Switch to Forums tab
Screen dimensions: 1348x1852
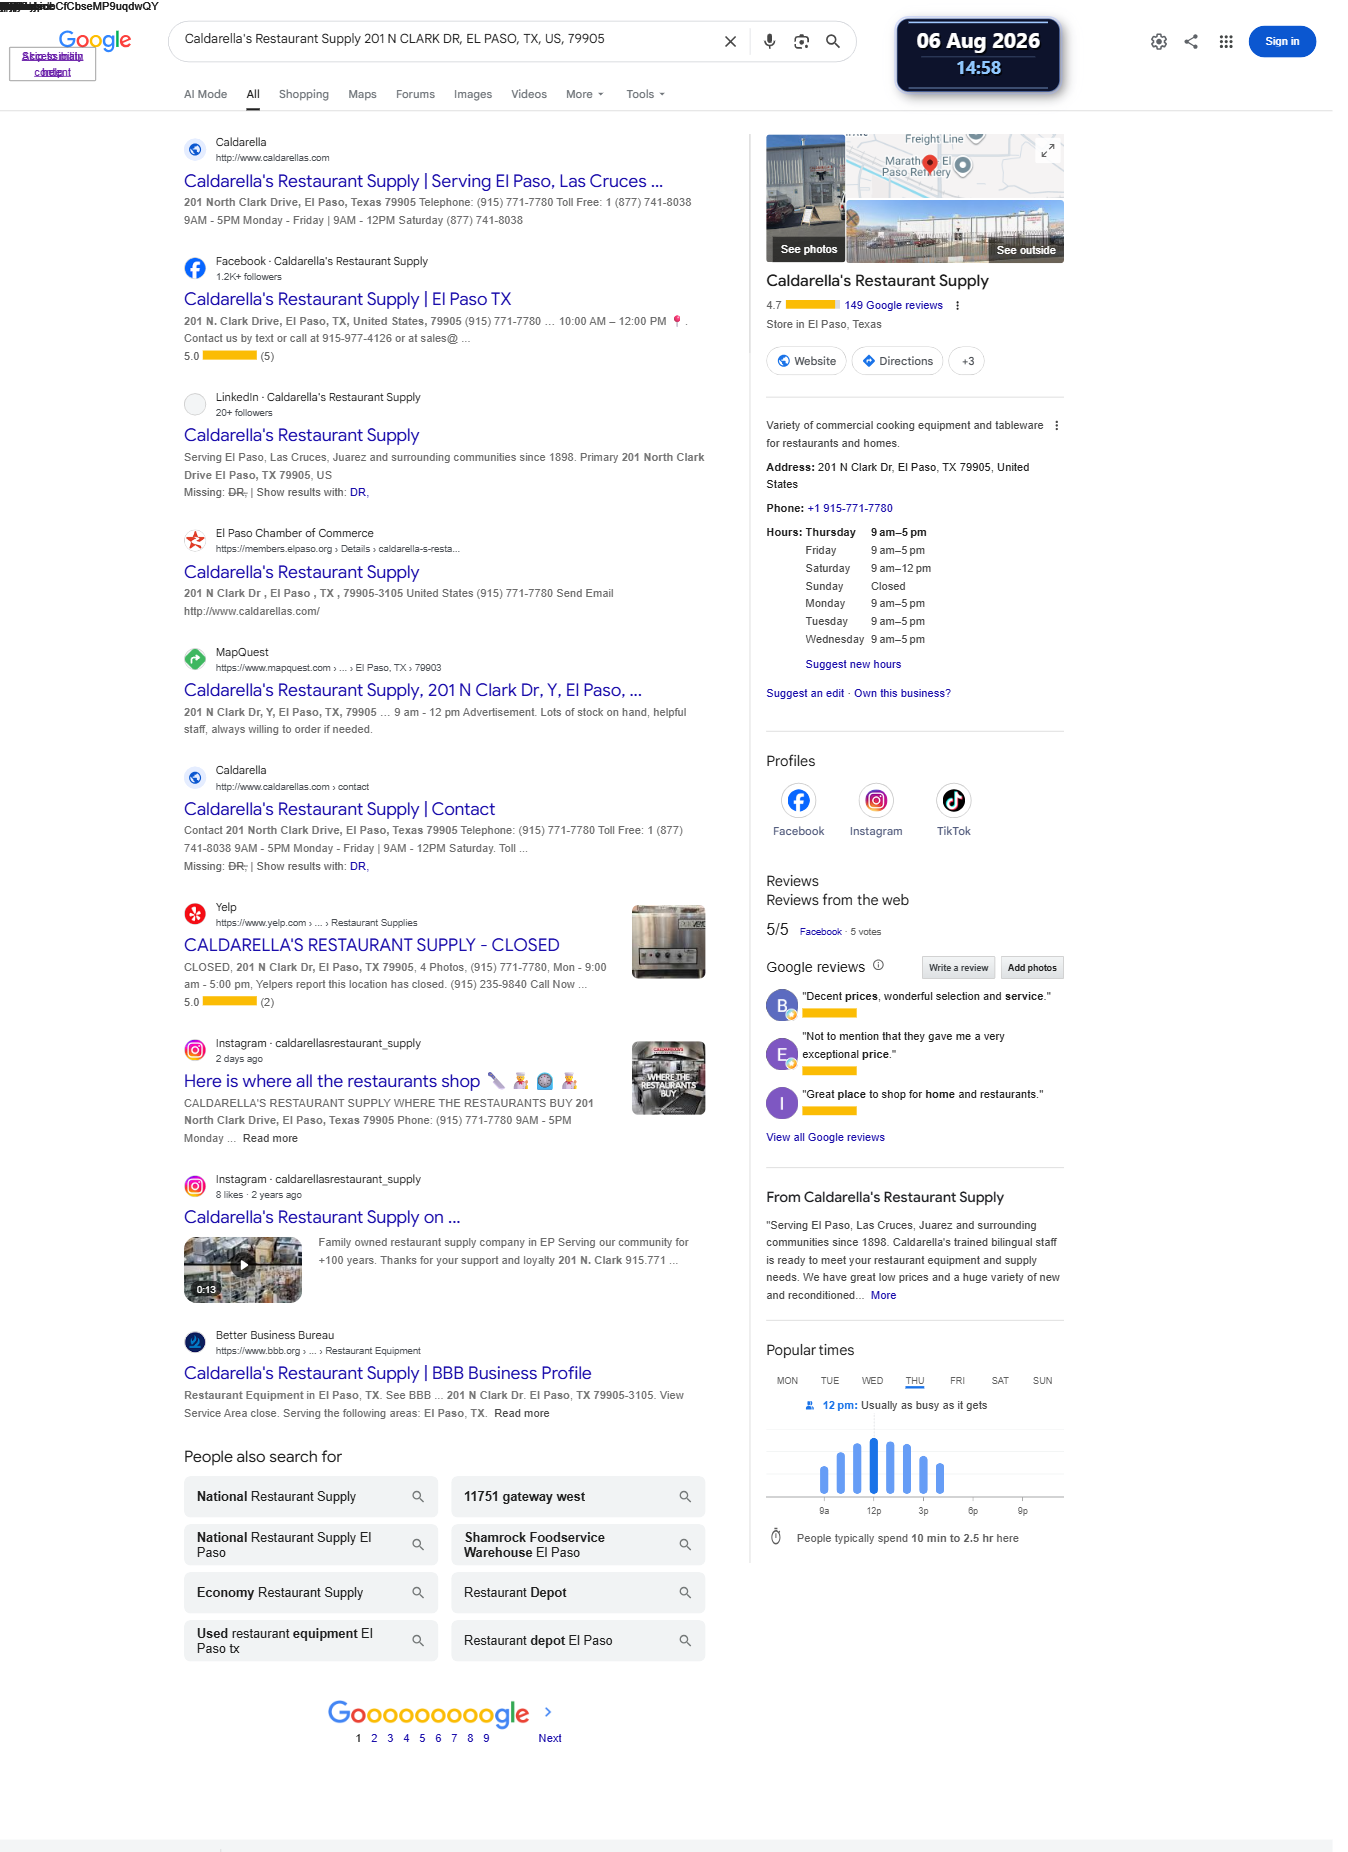point(415,95)
